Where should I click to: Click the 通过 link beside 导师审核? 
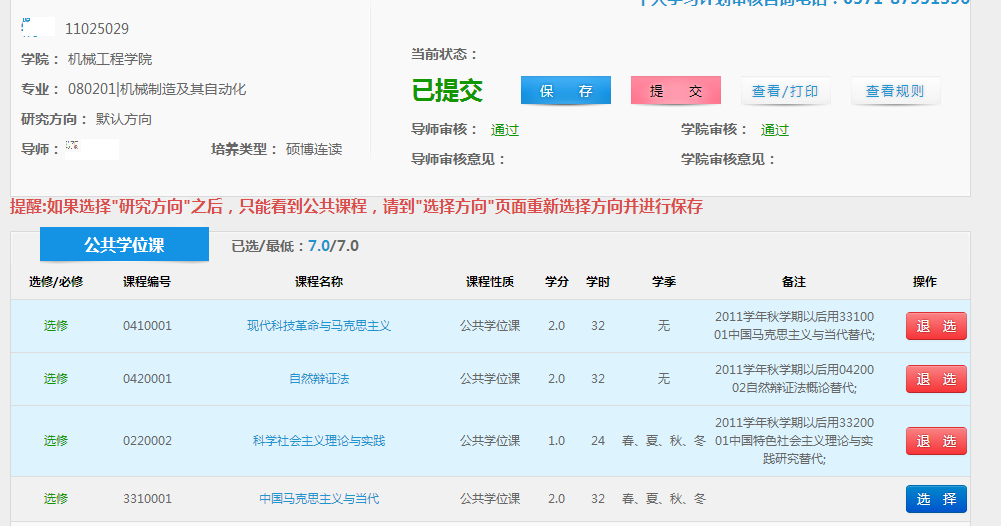coord(505,130)
